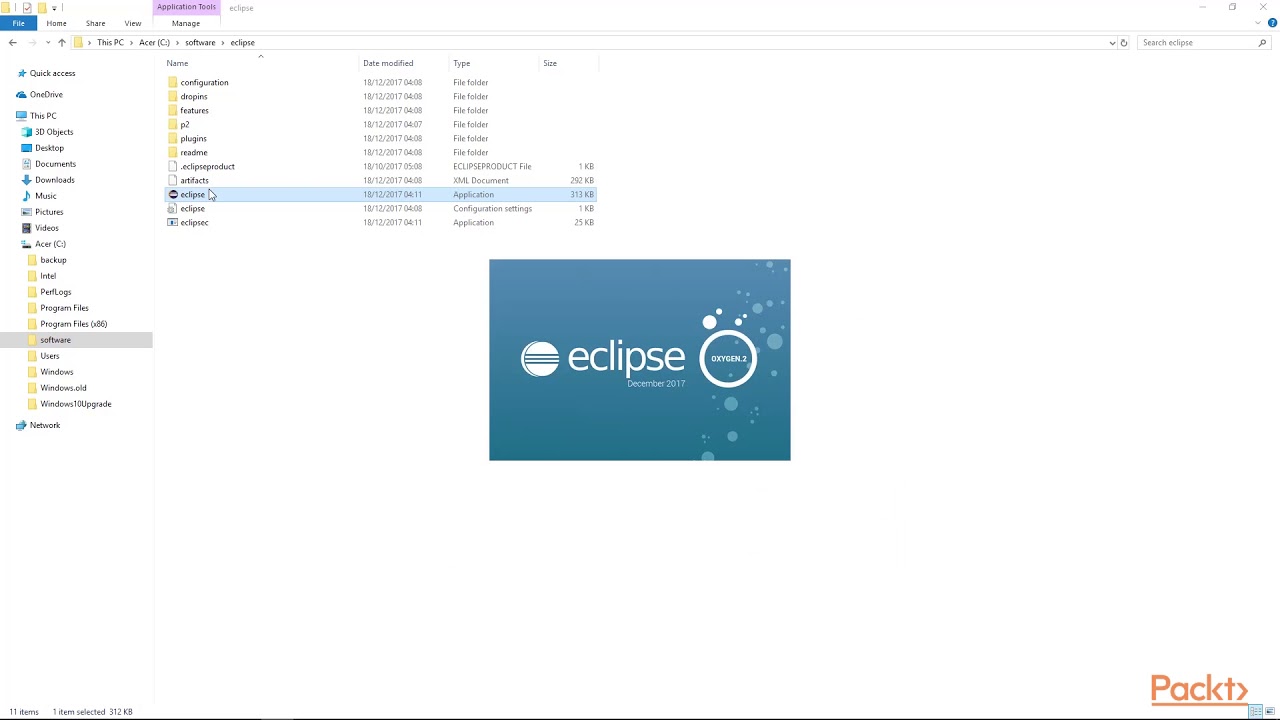Click software in the address bar breadcrumb
Screen dimensions: 1280x720
click(200, 43)
